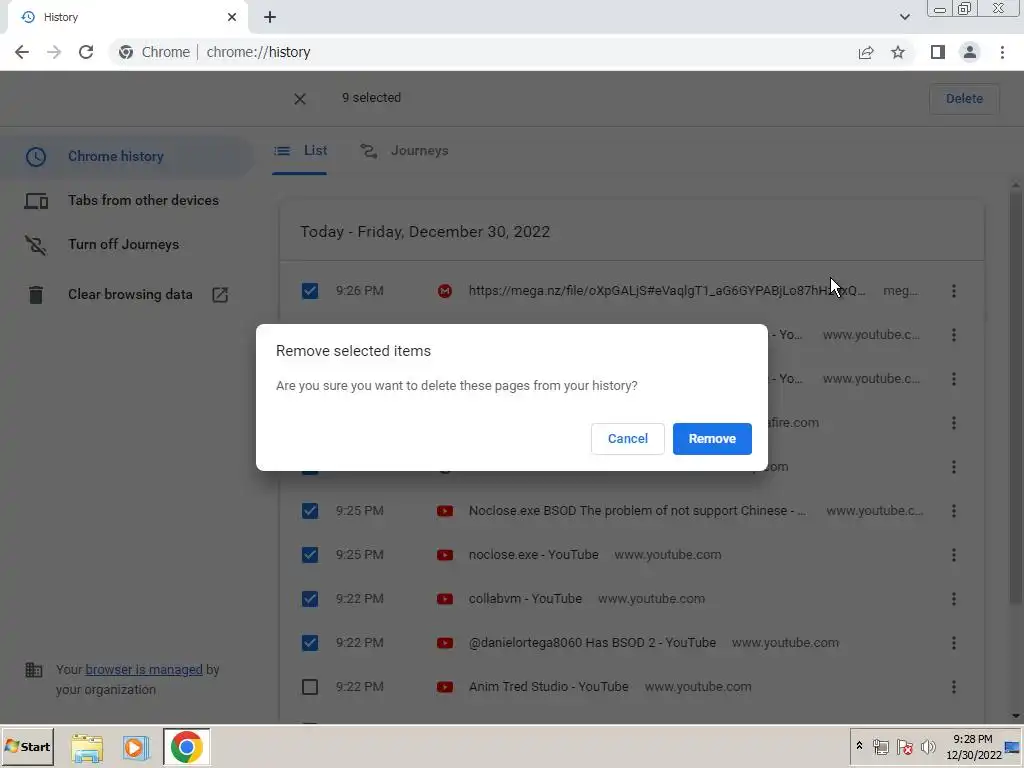The height and width of the screenshot is (768, 1024).
Task: Click the browser forward arrow
Action: tap(54, 52)
